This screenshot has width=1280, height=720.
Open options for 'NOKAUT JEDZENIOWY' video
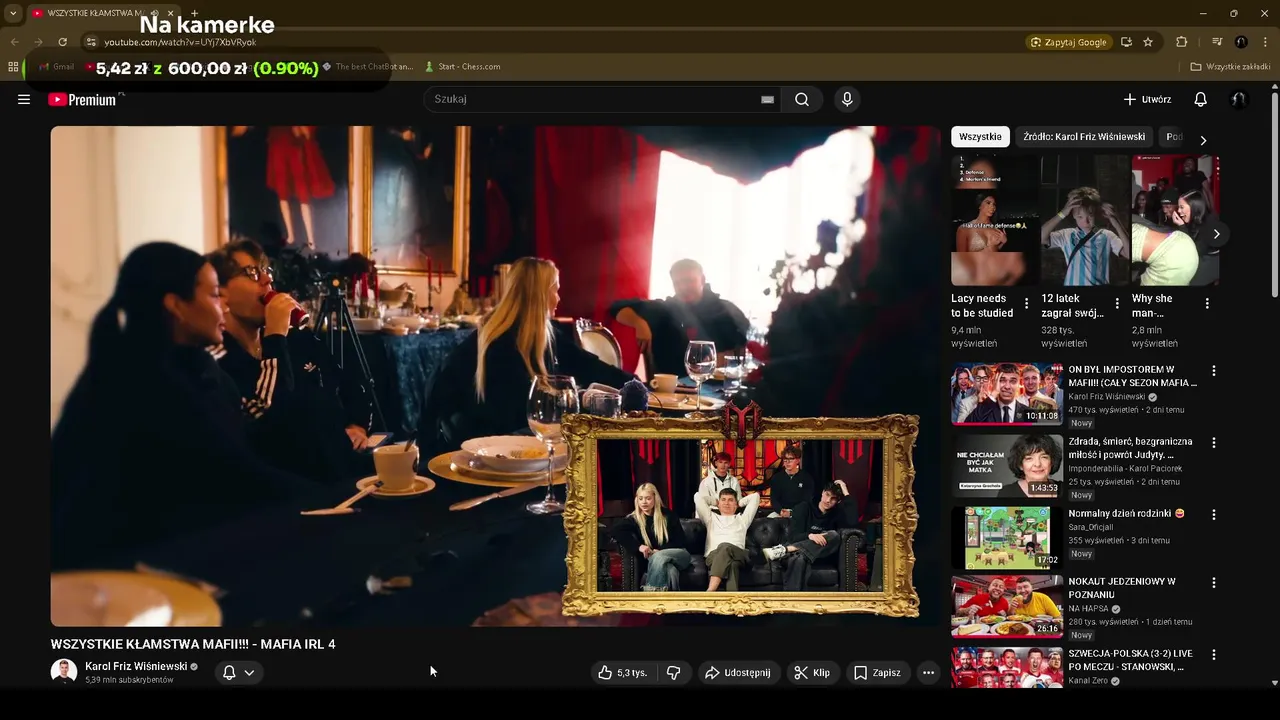1214,583
